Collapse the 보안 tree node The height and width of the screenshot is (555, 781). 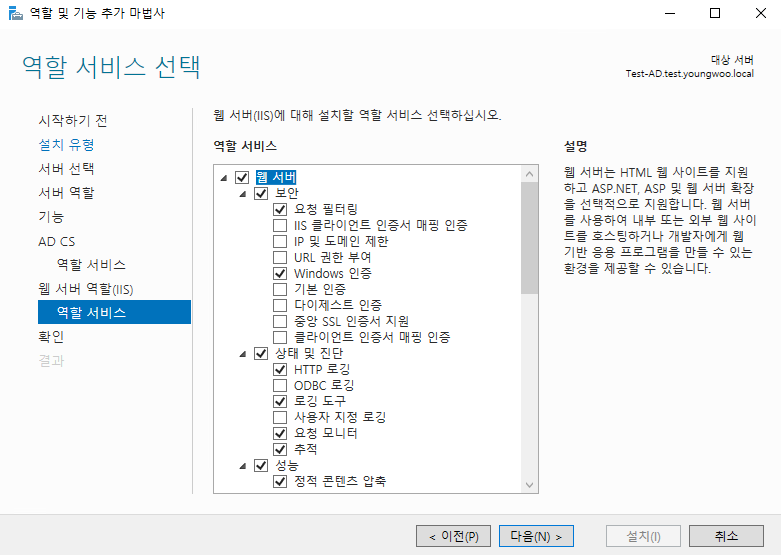243,194
